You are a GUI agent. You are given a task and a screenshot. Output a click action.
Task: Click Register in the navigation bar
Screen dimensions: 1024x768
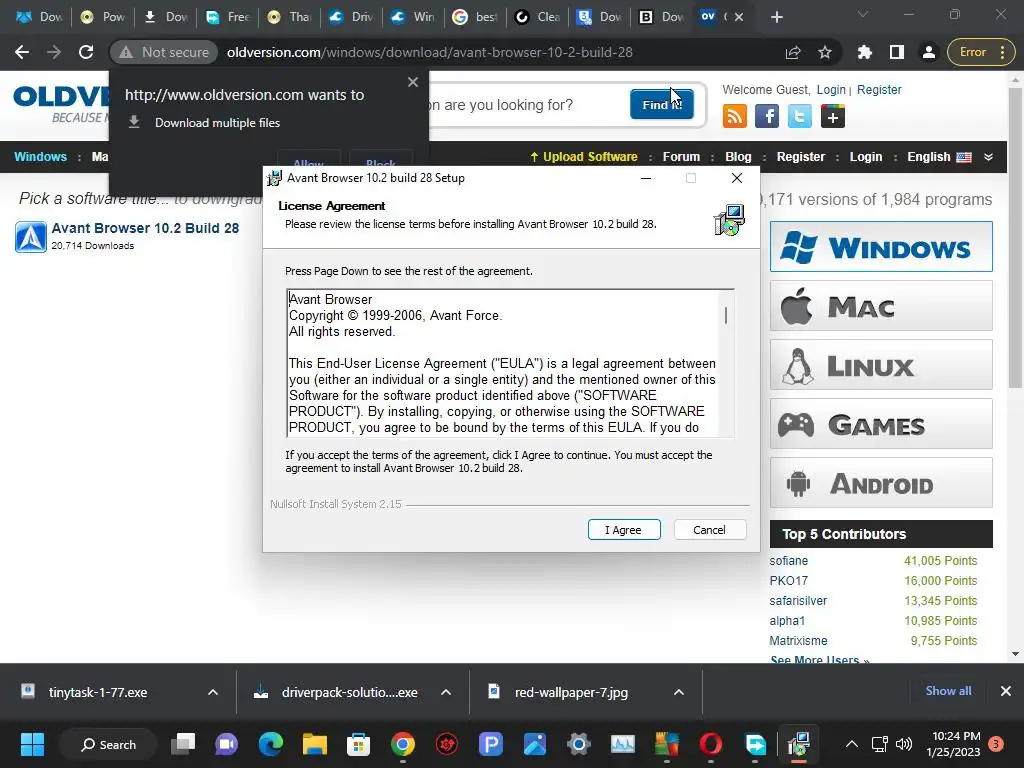click(x=801, y=157)
